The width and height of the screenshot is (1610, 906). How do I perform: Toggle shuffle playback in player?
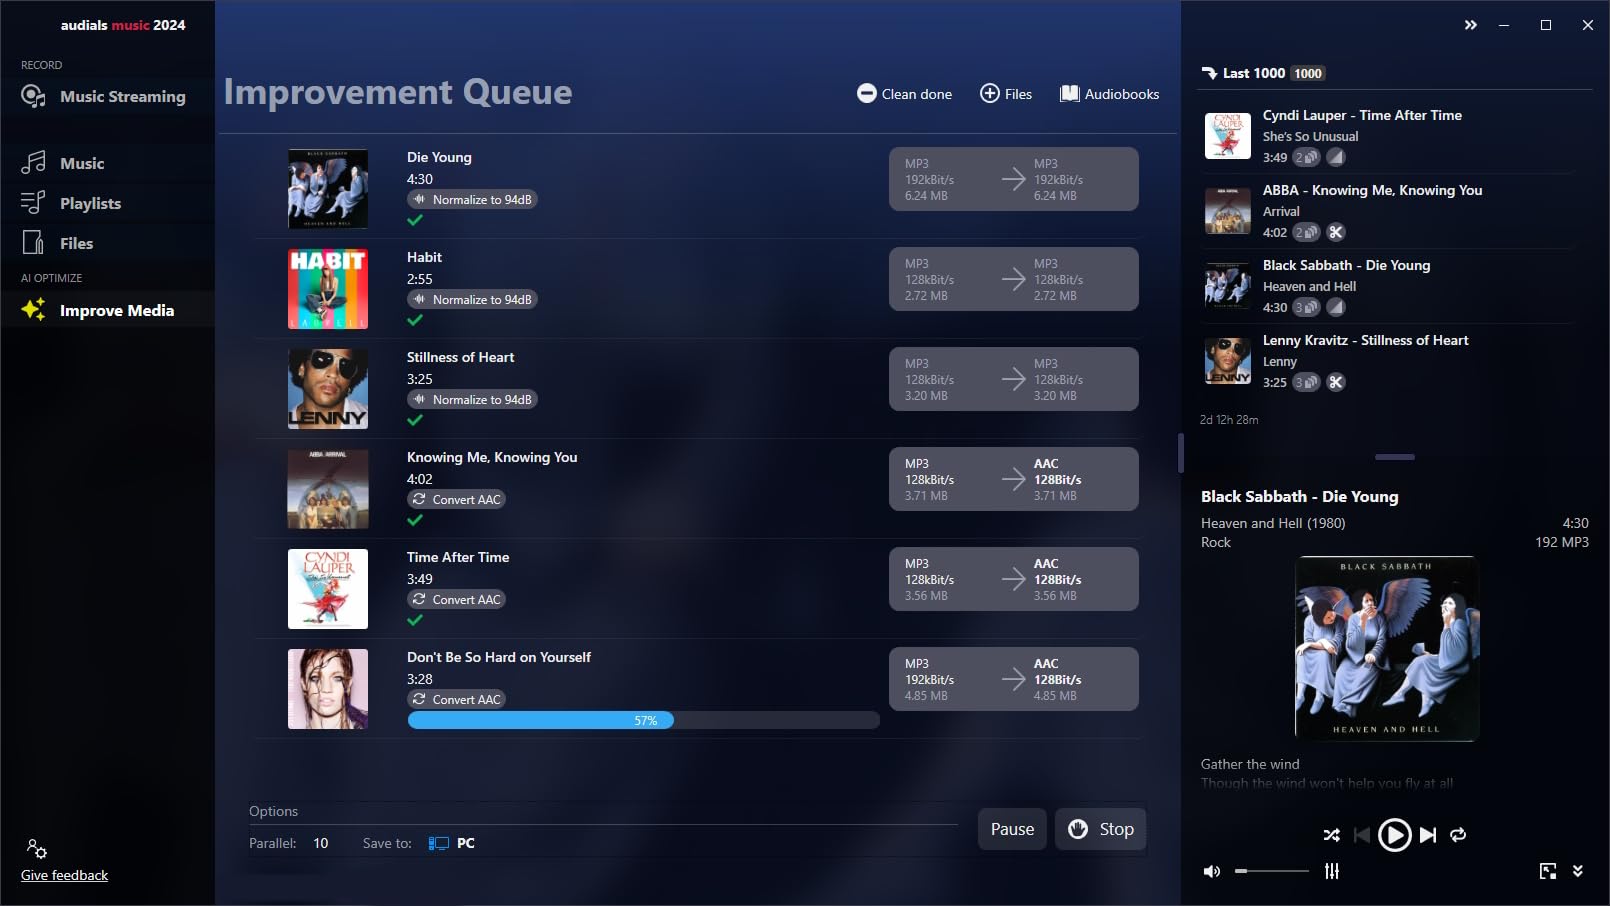1331,835
